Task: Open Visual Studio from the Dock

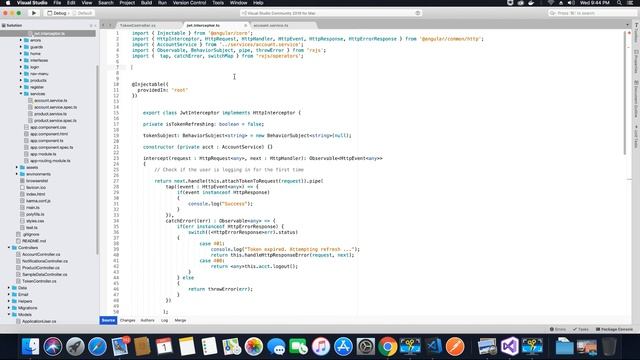Action: pyautogui.click(x=510, y=347)
